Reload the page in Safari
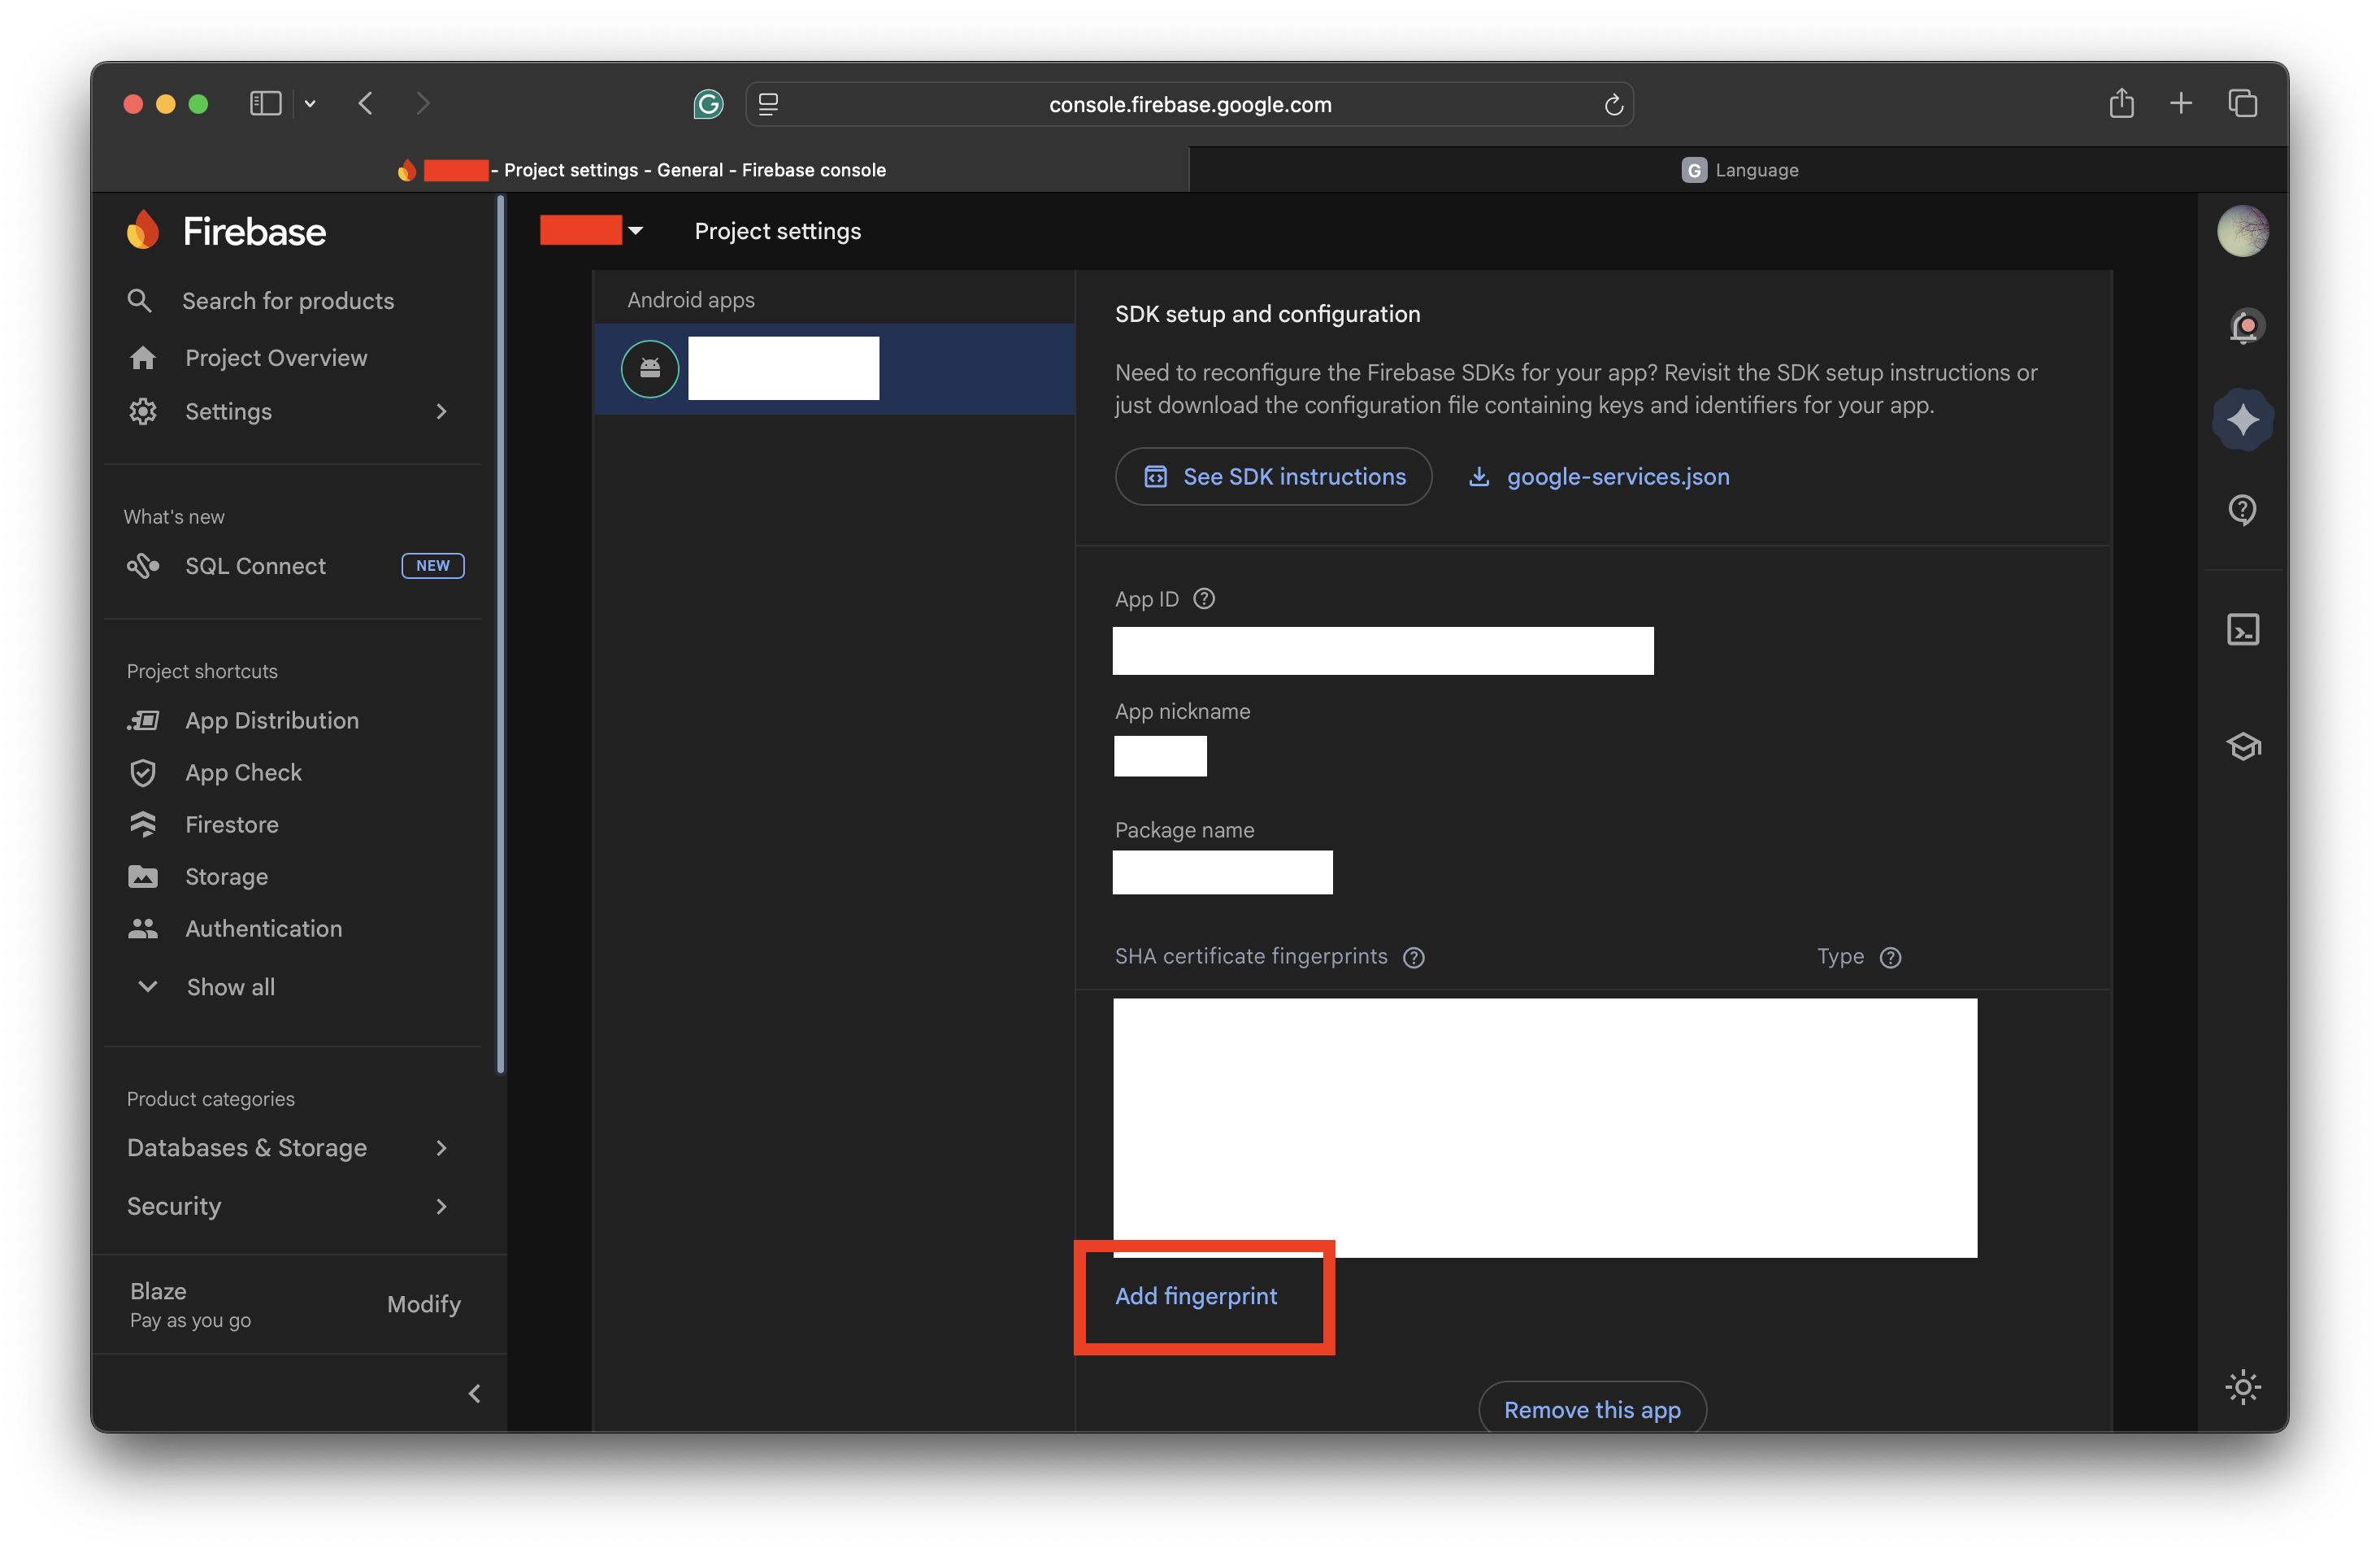This screenshot has width=2380, height=1553. (x=1613, y=104)
